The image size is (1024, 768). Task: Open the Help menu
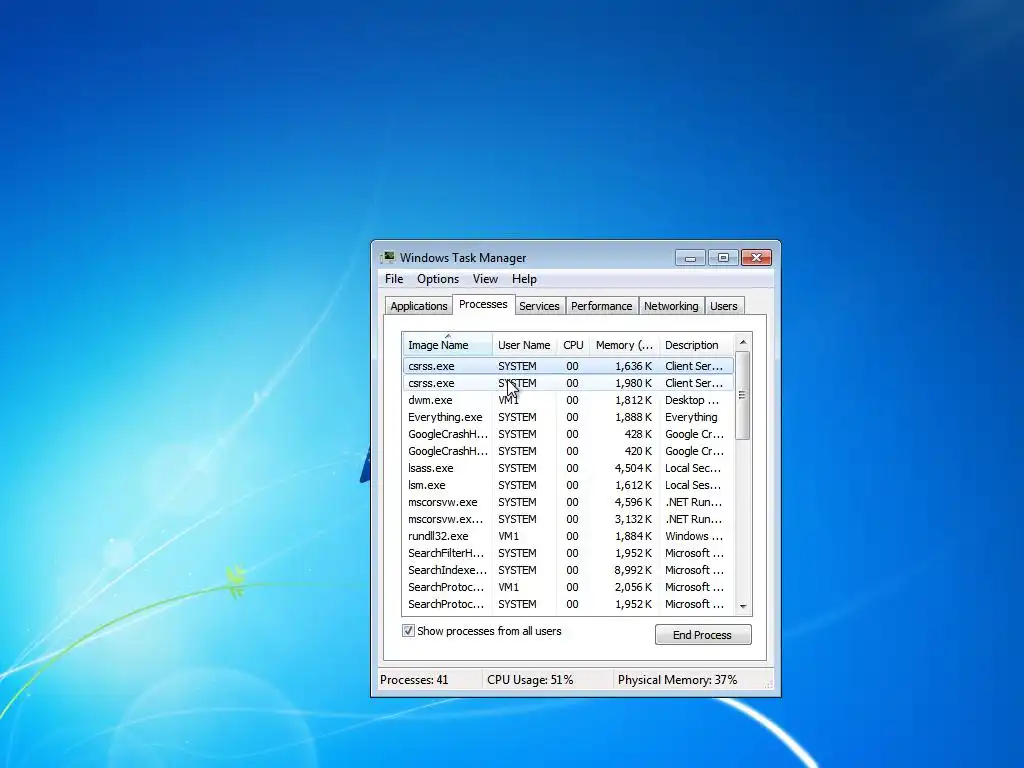tap(524, 279)
